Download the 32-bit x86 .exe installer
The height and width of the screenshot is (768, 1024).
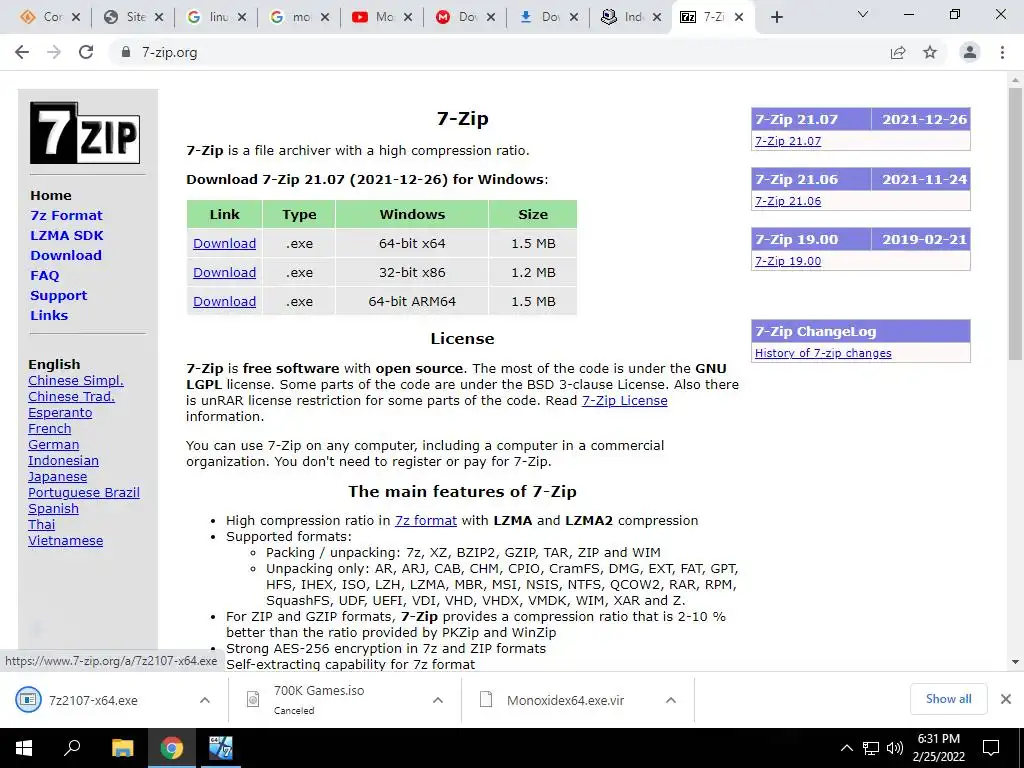click(224, 272)
